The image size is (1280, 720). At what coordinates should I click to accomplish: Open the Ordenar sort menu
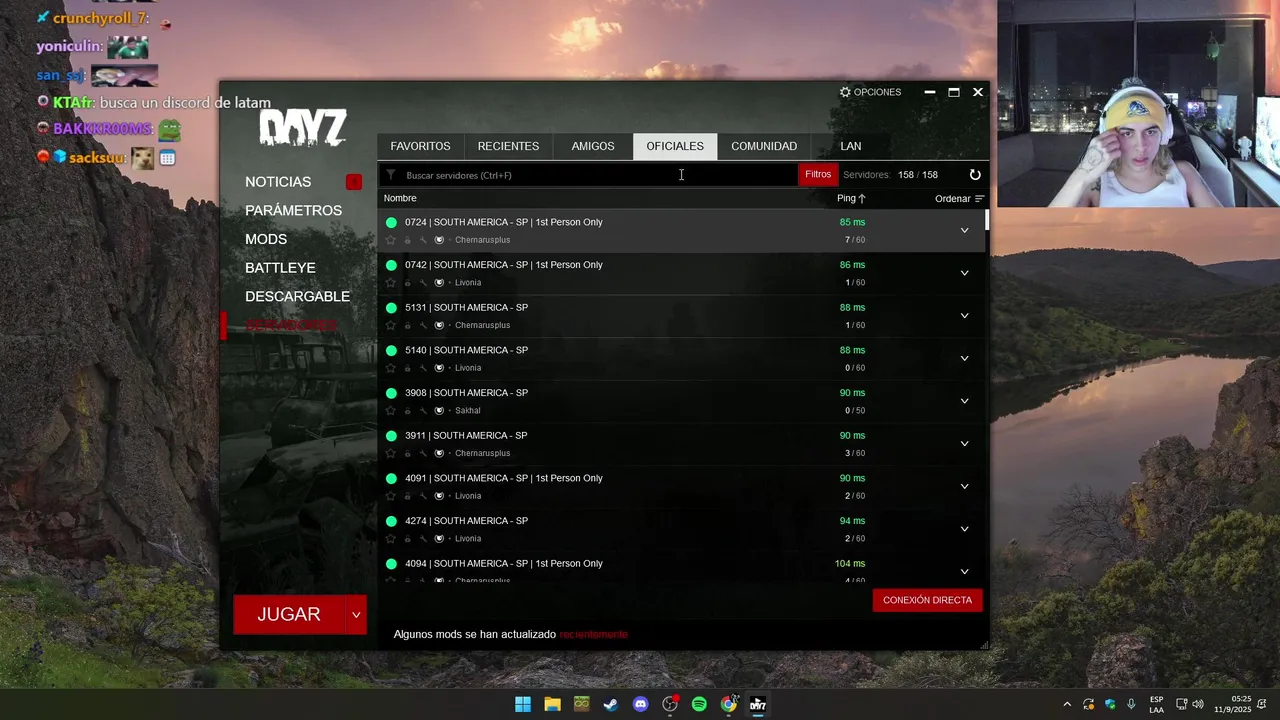point(960,199)
